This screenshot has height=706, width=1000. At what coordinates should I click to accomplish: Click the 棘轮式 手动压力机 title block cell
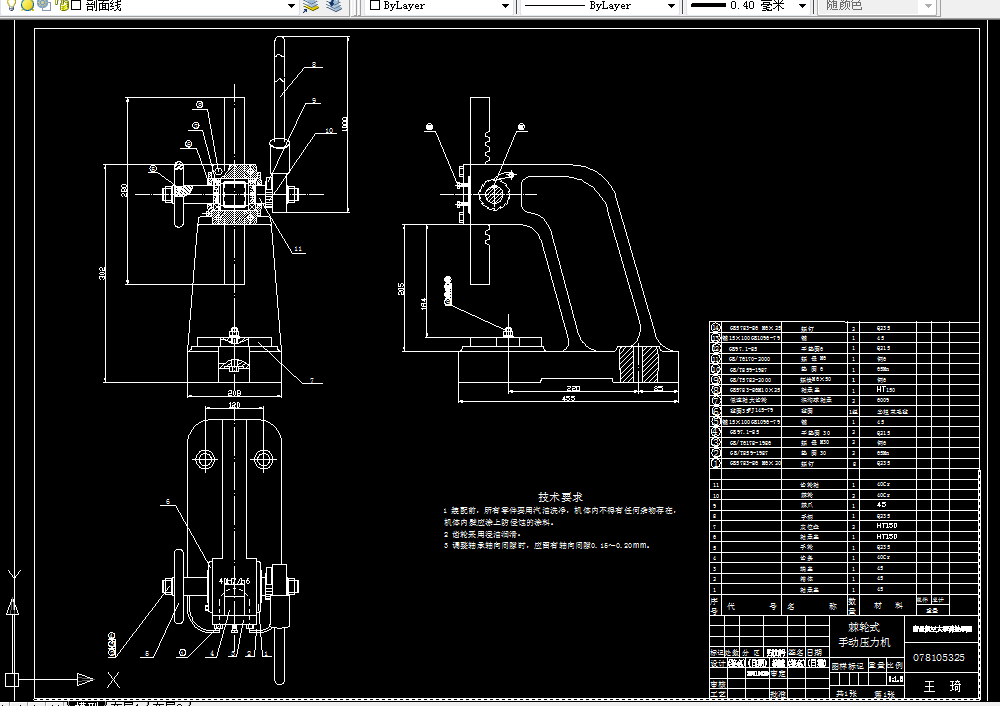coord(866,634)
